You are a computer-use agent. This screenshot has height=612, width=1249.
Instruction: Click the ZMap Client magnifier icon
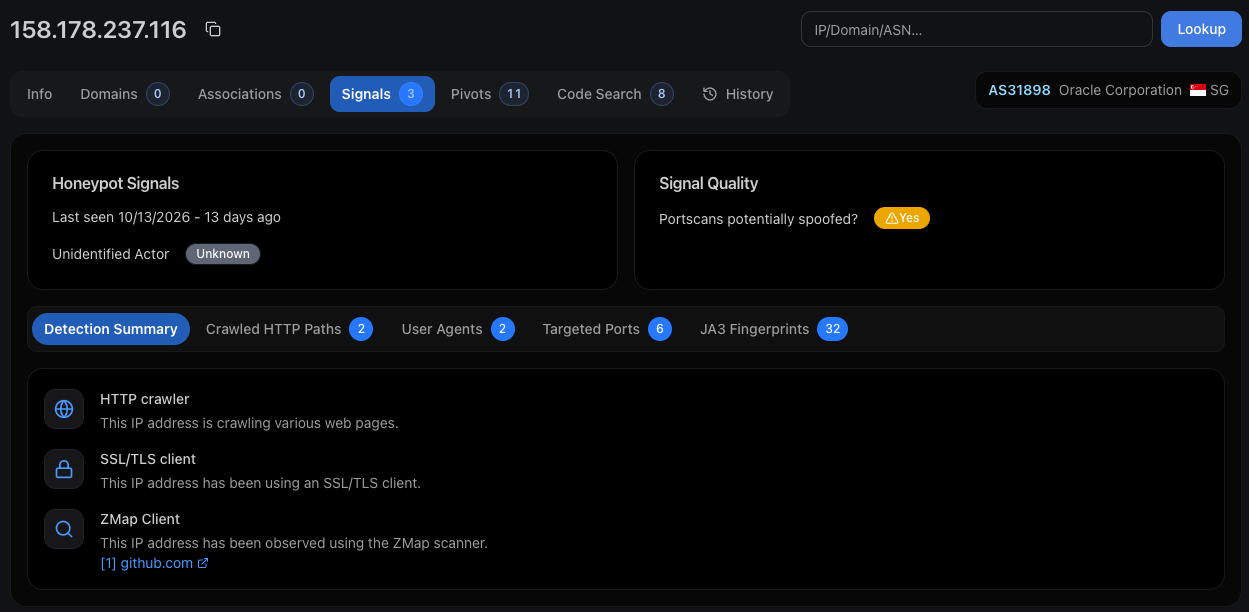coord(64,529)
